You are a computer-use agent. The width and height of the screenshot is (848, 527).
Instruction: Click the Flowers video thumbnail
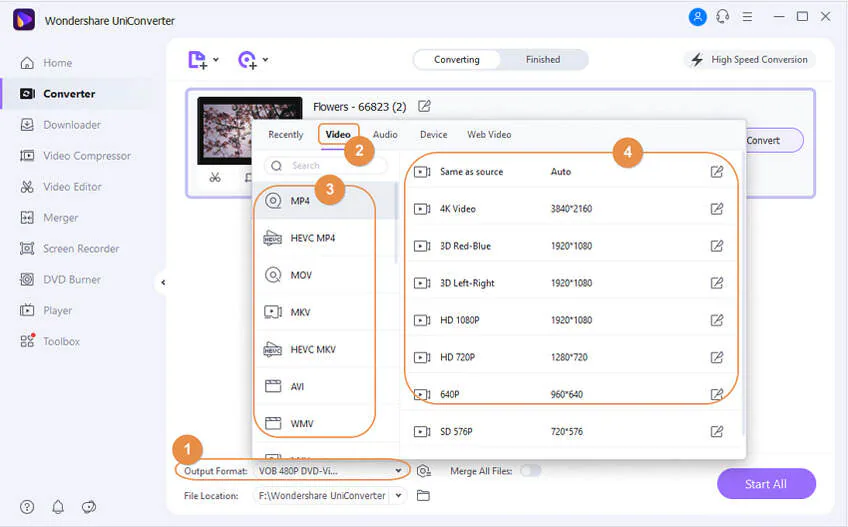250,131
